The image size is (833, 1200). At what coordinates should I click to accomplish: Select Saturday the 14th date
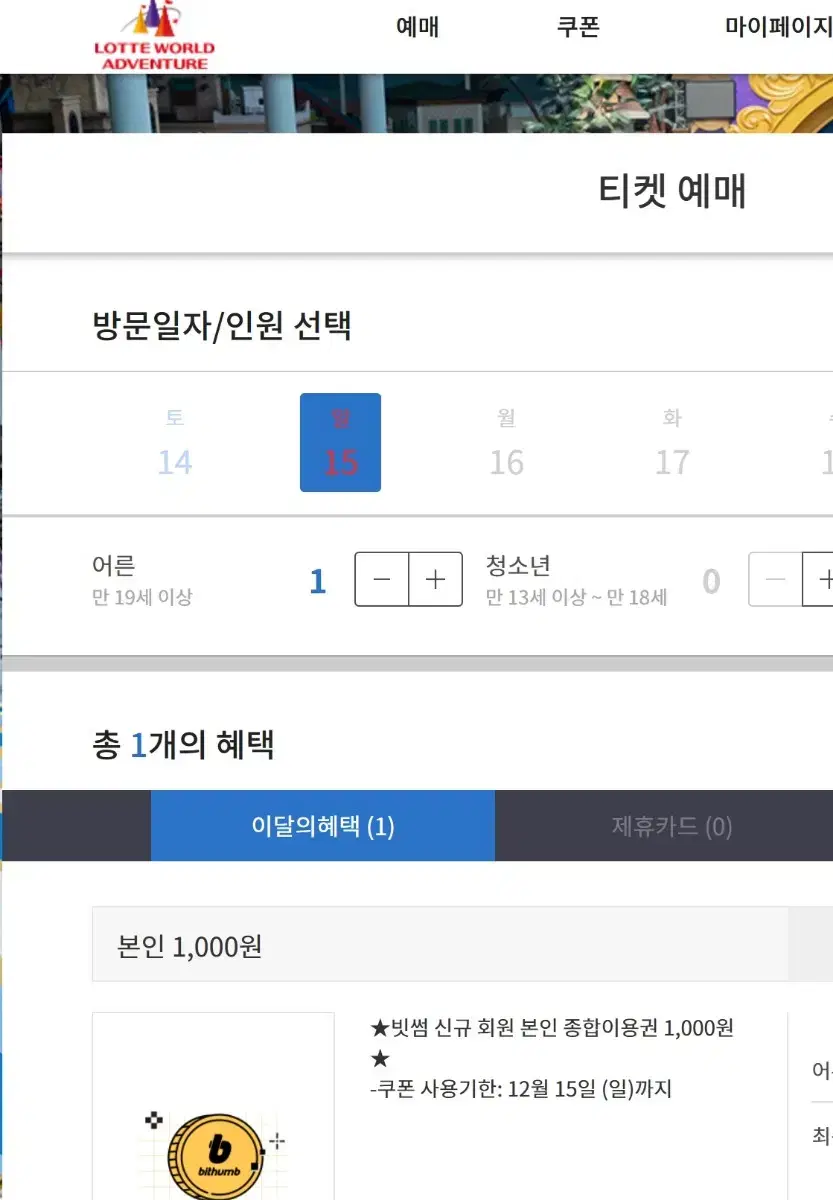tap(175, 442)
